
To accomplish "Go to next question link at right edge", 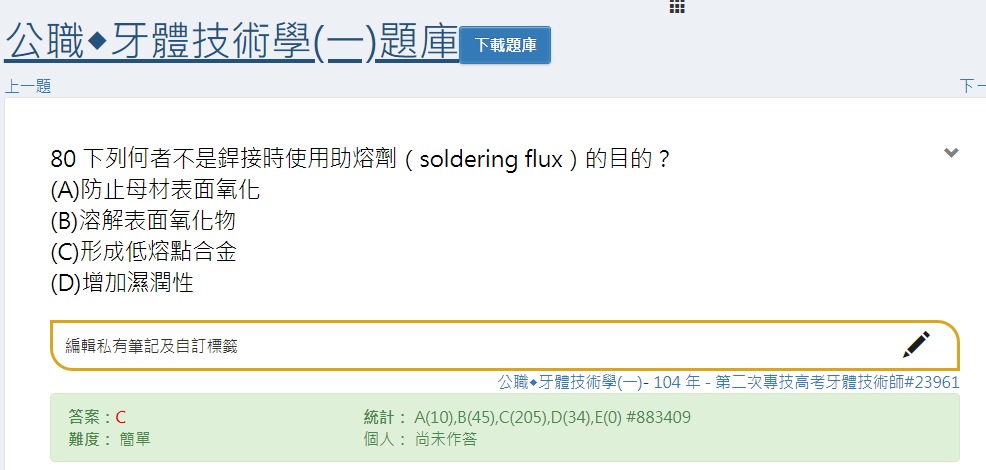I will click(972, 87).
